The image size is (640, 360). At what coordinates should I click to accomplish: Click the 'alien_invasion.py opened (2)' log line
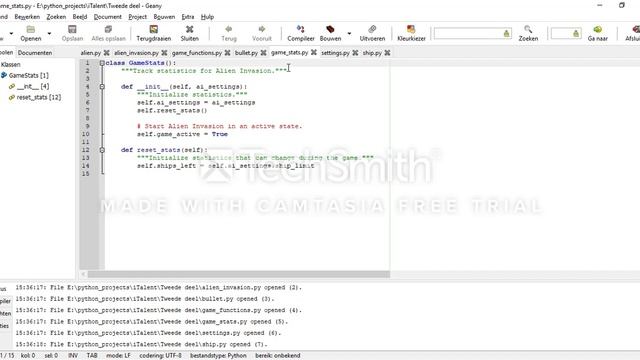point(159,287)
